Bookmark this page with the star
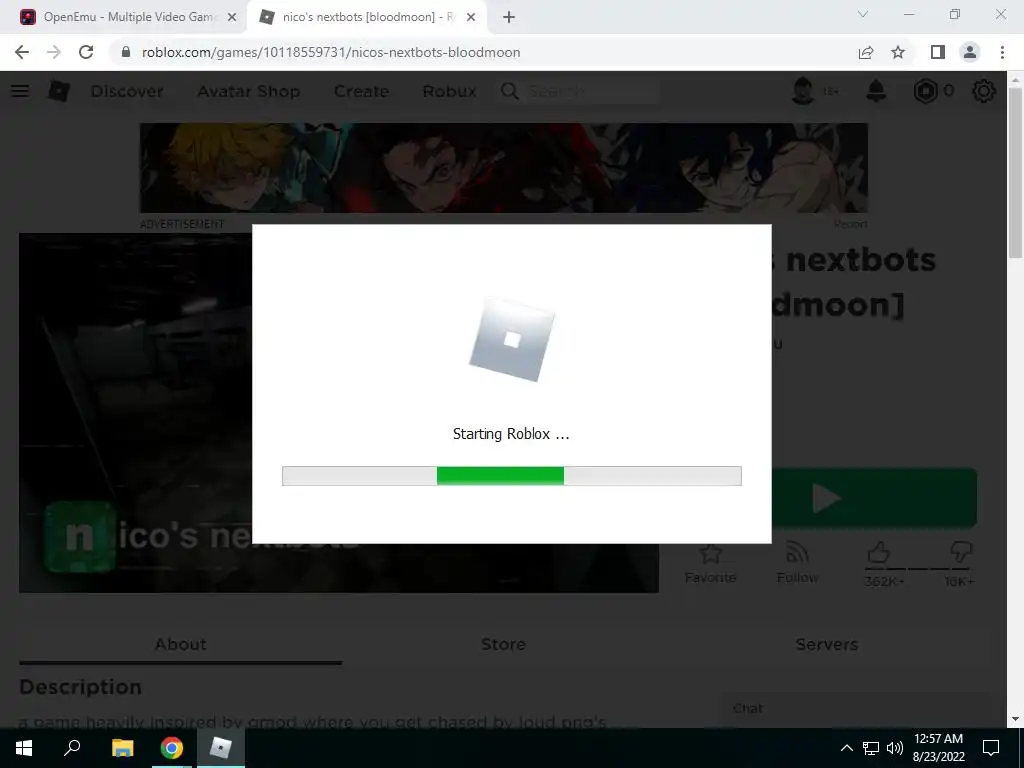The height and width of the screenshot is (768, 1024). 898,52
